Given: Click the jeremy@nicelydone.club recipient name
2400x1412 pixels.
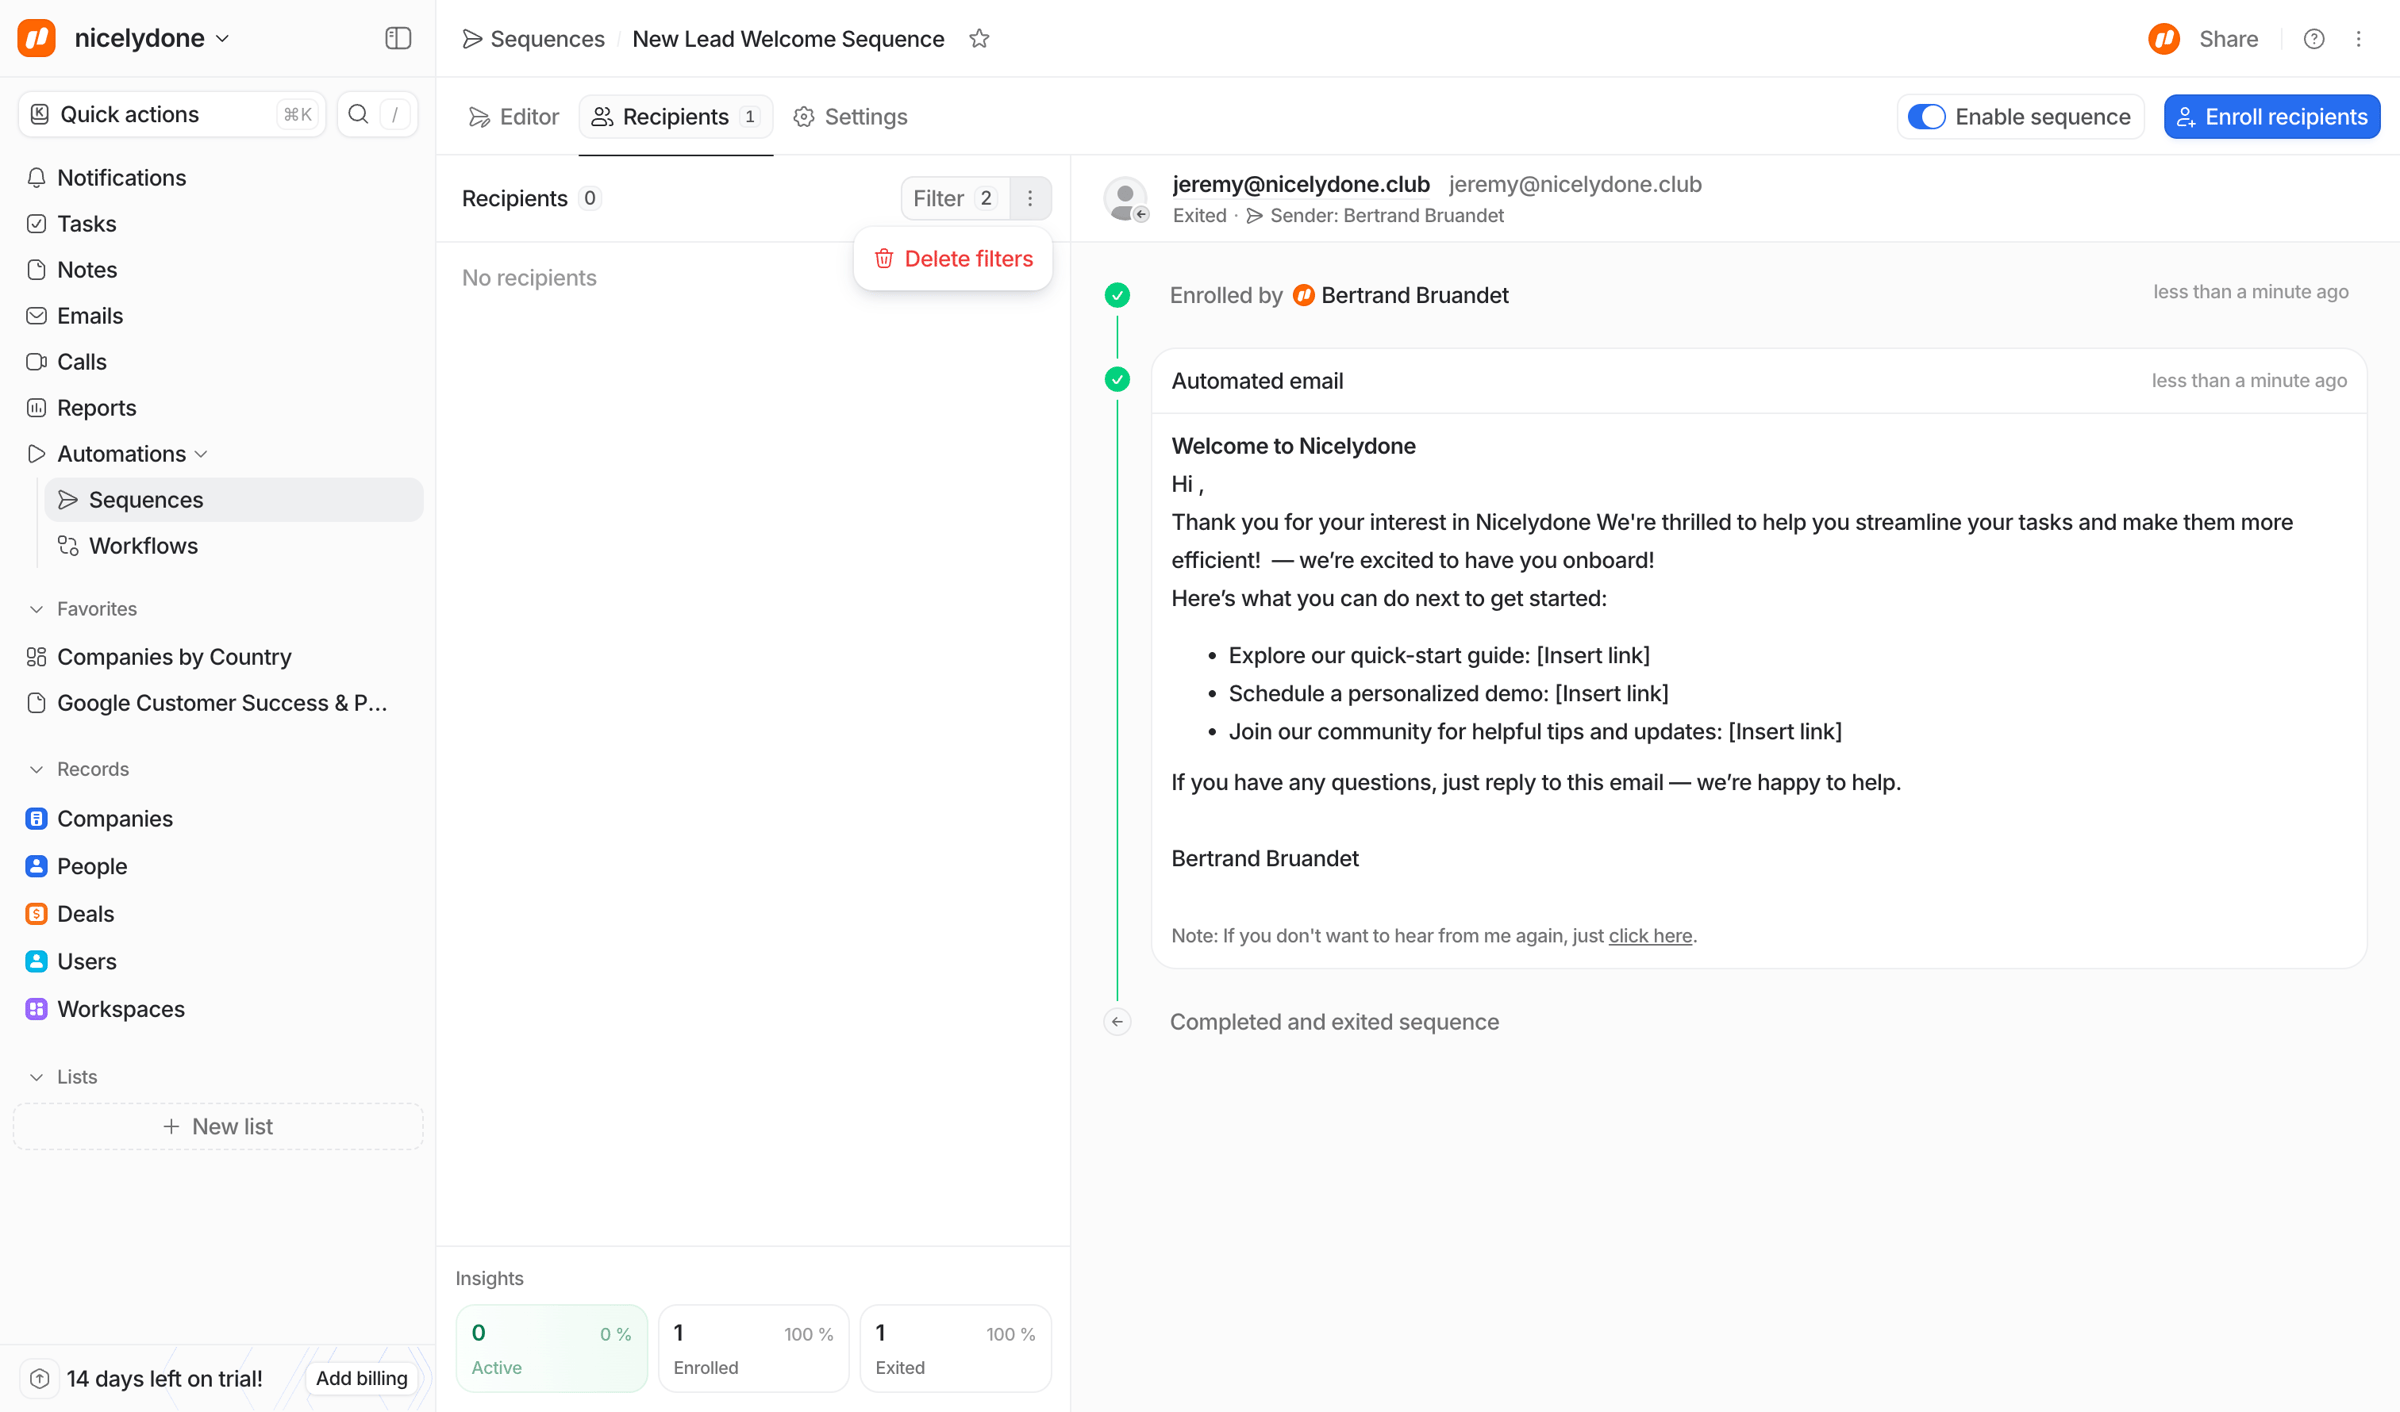Looking at the screenshot, I should [x=1301, y=184].
